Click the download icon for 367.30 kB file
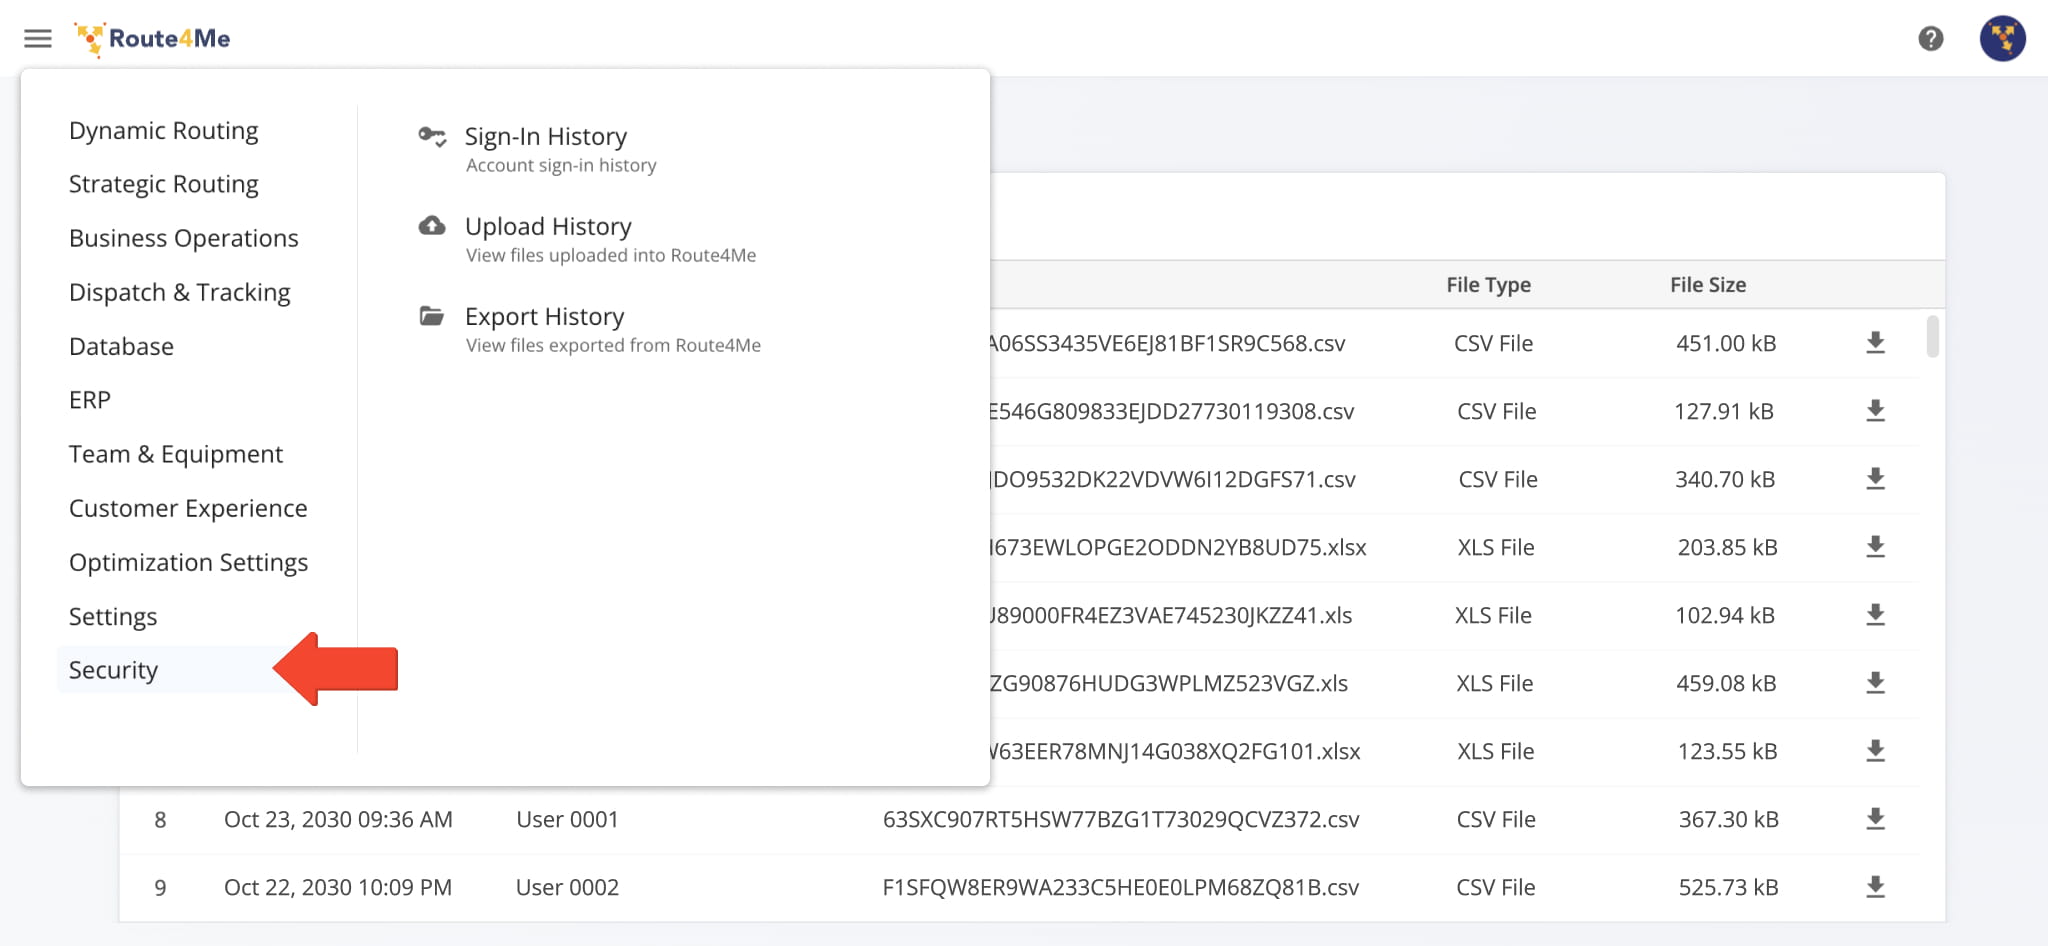The image size is (2048, 946). (1875, 819)
